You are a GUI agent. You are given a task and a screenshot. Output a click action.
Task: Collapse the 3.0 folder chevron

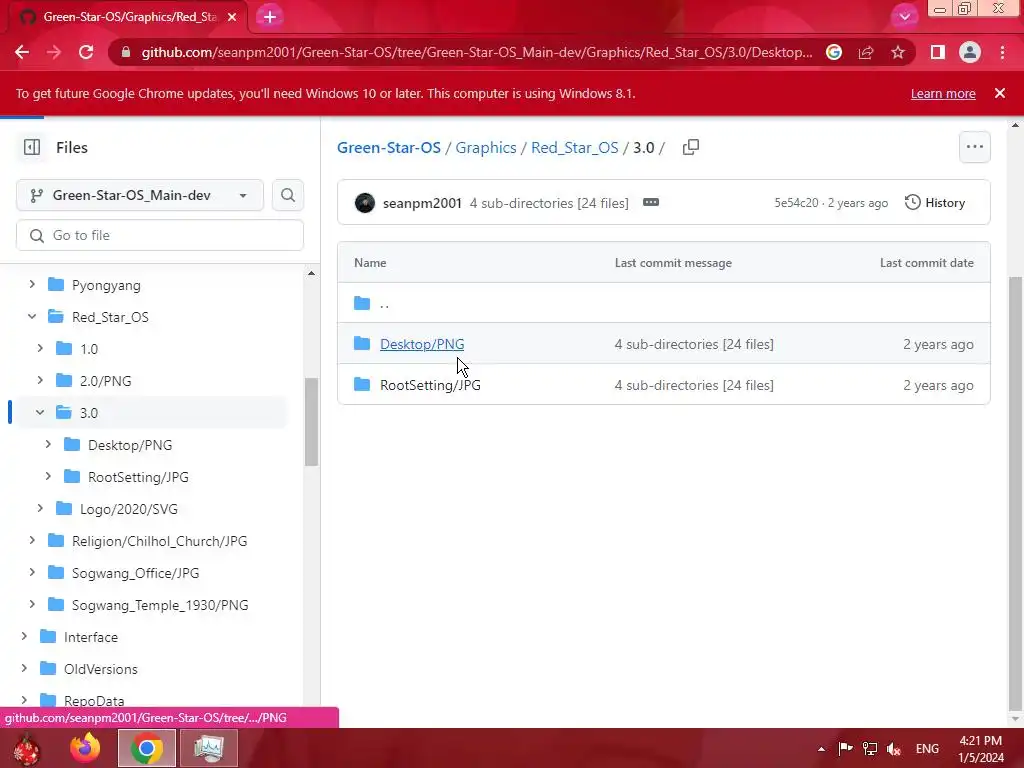(x=40, y=412)
